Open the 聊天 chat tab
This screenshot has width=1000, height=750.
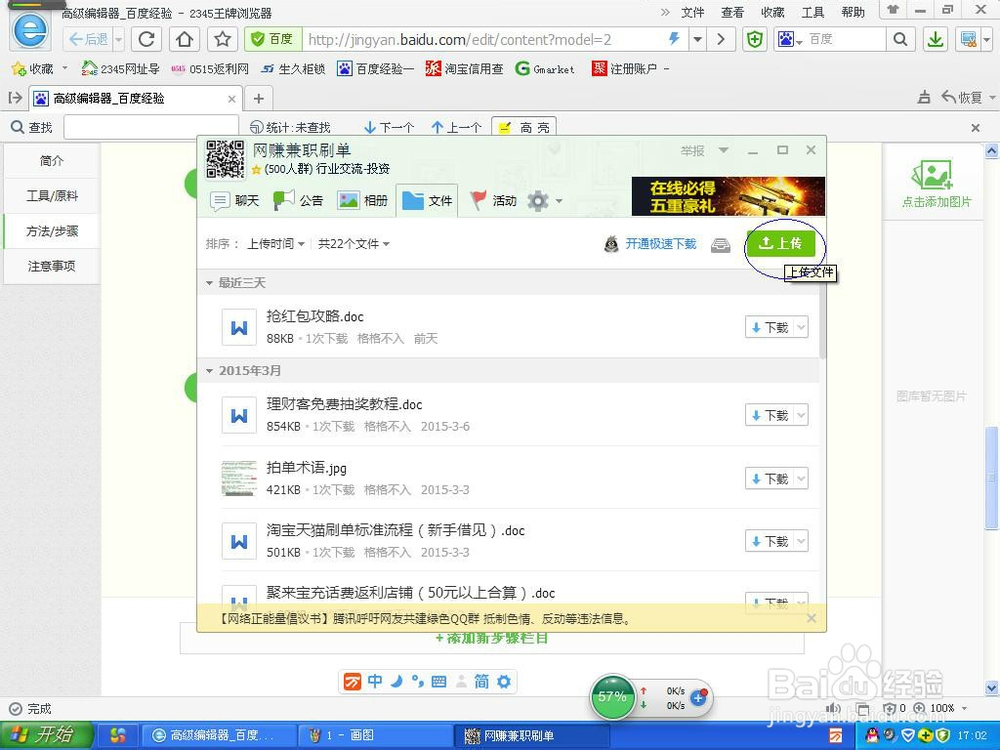[x=235, y=201]
